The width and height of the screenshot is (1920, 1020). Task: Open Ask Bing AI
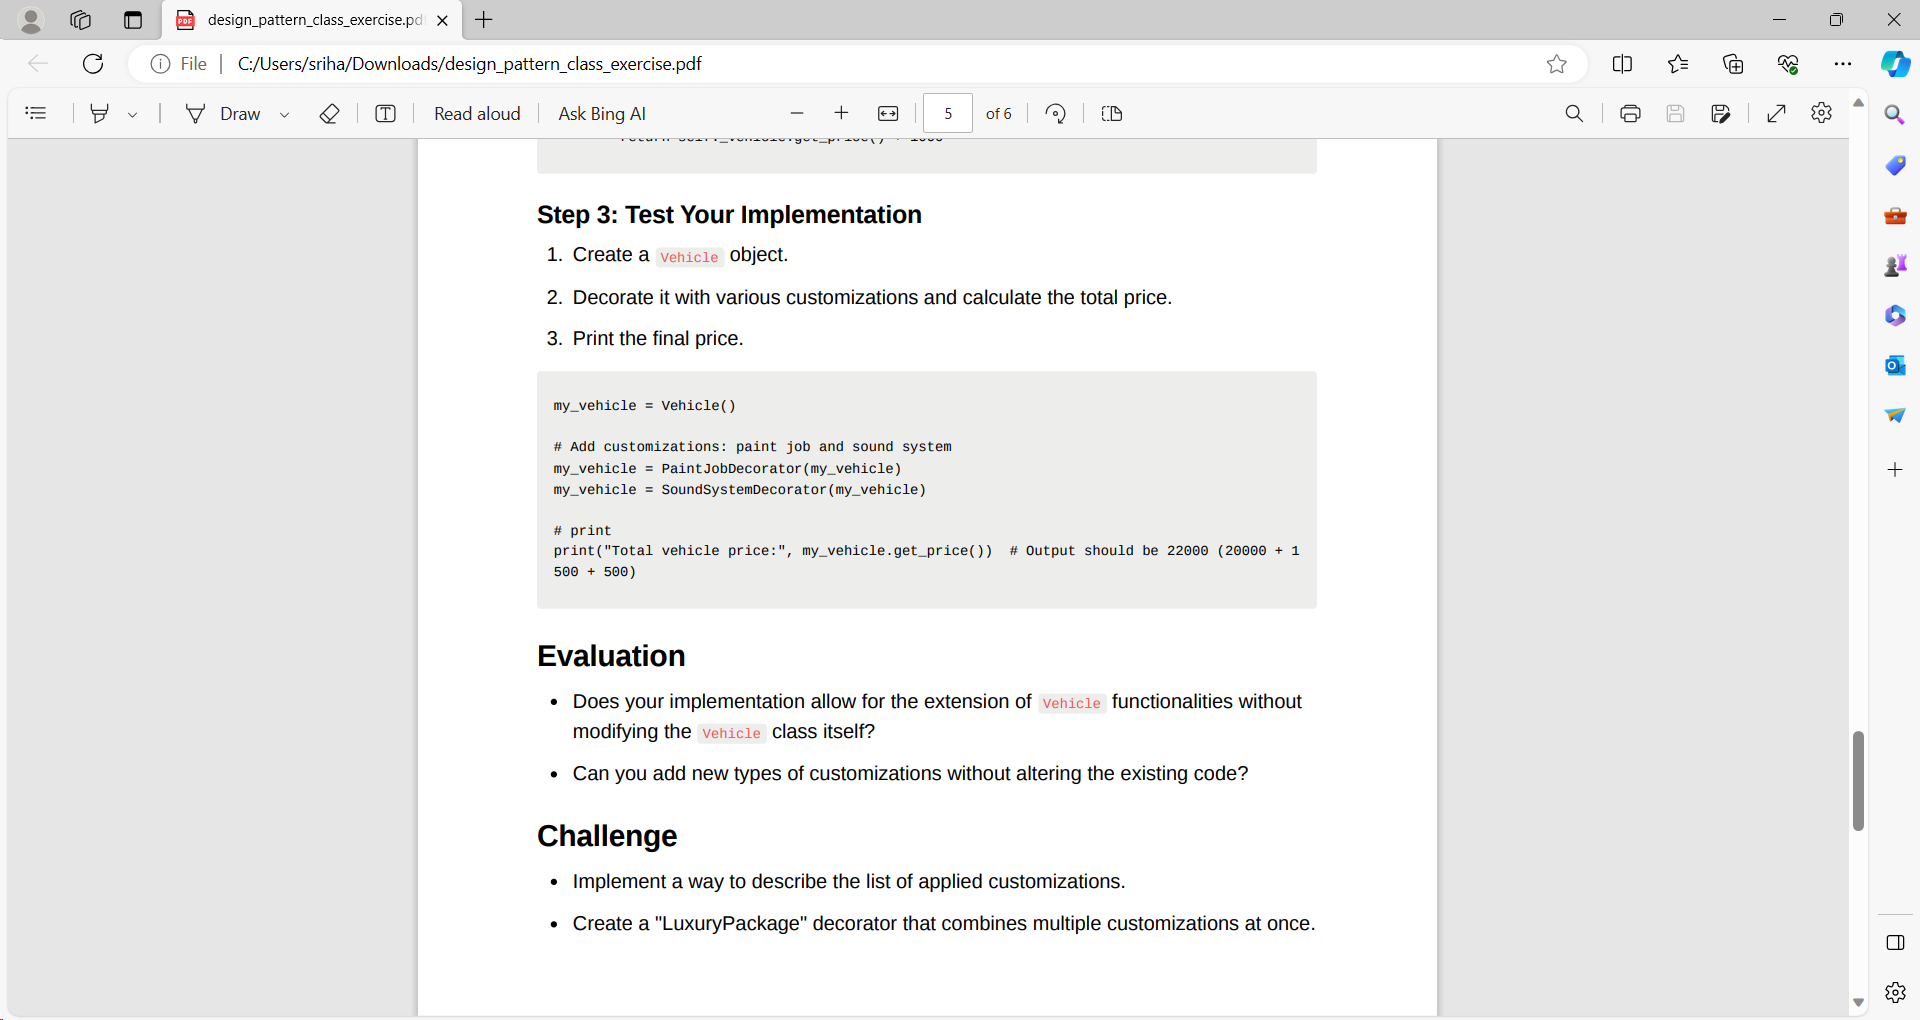point(601,113)
